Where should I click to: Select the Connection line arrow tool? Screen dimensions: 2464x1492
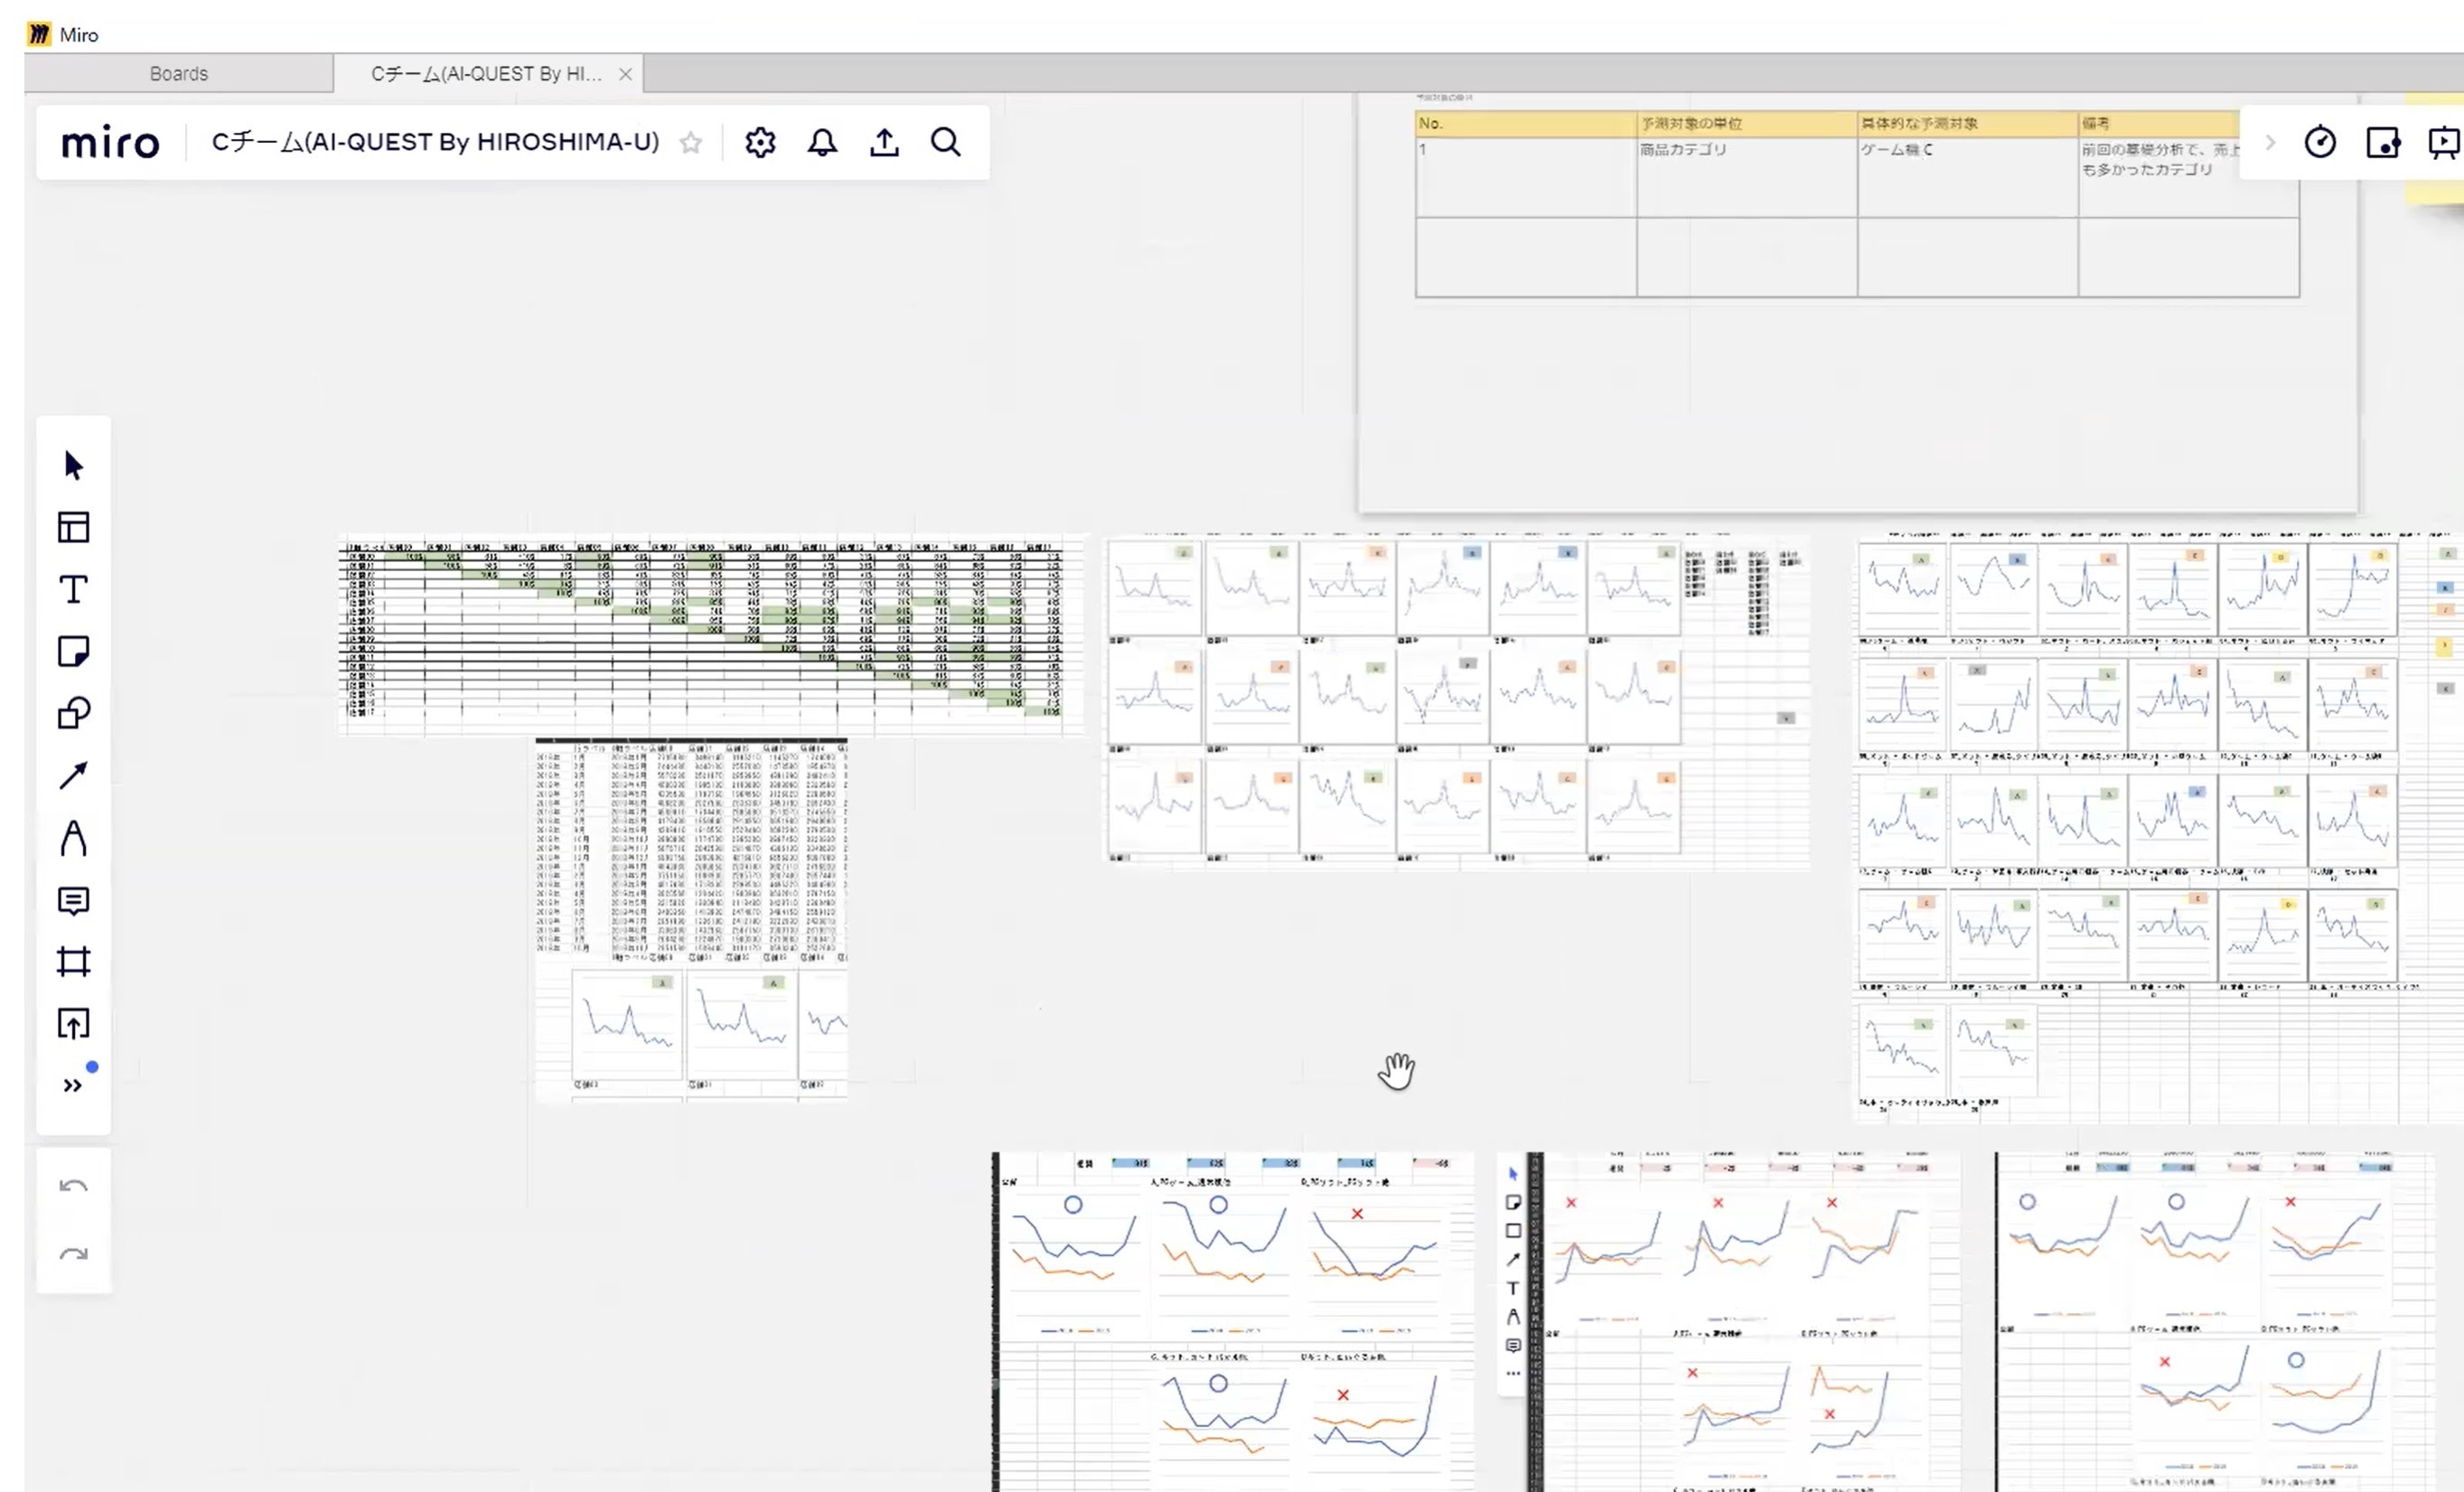[x=73, y=775]
